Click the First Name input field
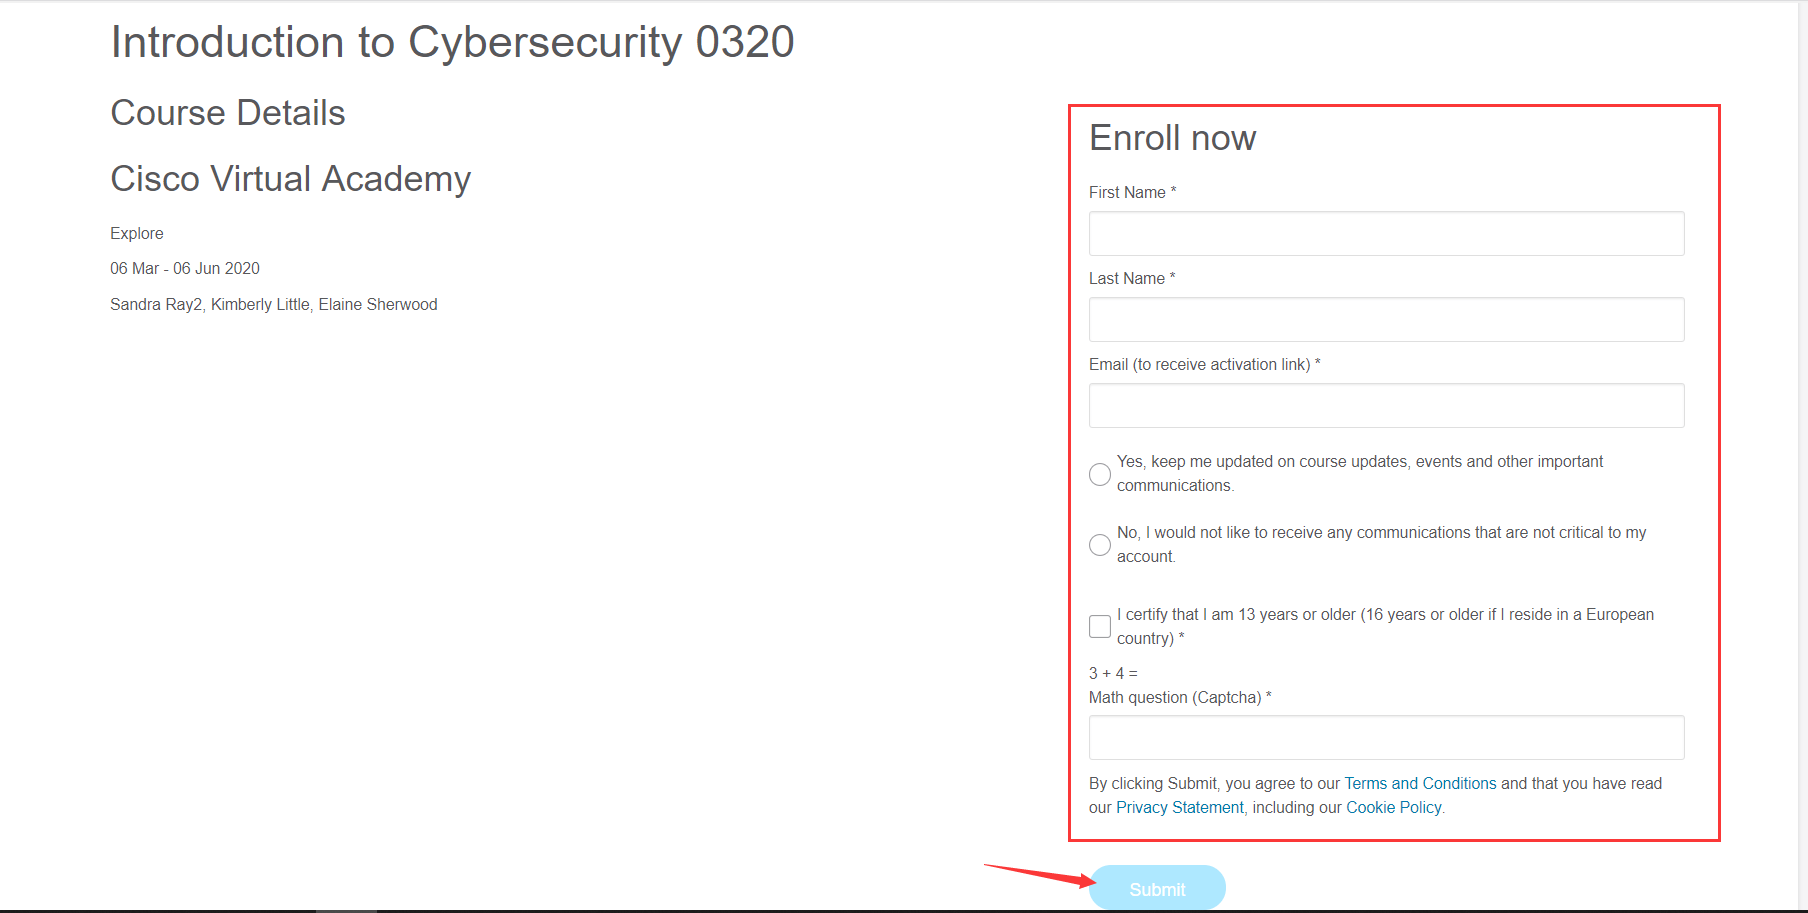Image resolution: width=1808 pixels, height=913 pixels. [x=1386, y=233]
